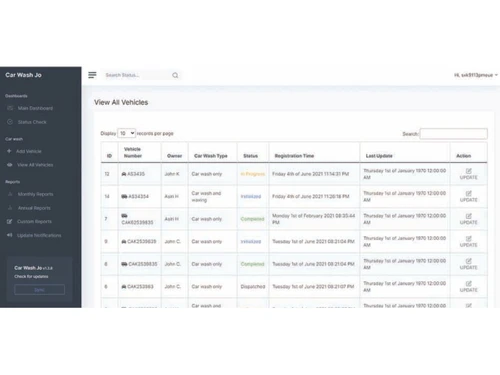
Task: Click update icon for vehicle CAK253983
Action: (468, 283)
